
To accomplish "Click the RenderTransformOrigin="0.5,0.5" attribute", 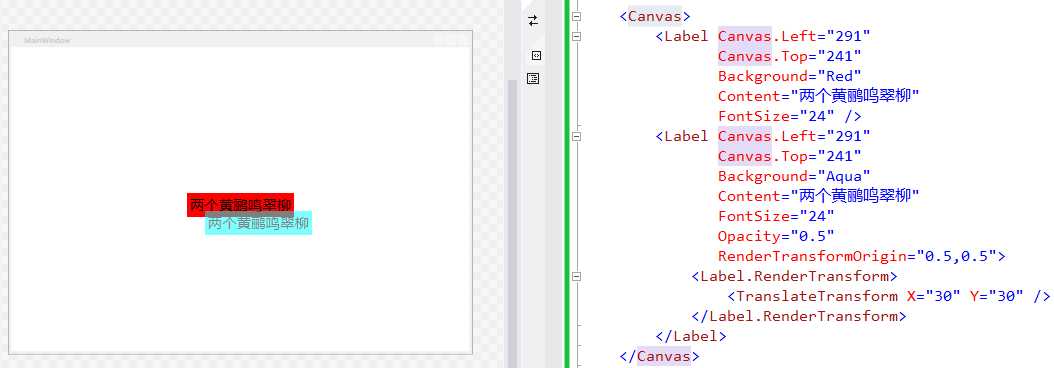I will point(857,256).
